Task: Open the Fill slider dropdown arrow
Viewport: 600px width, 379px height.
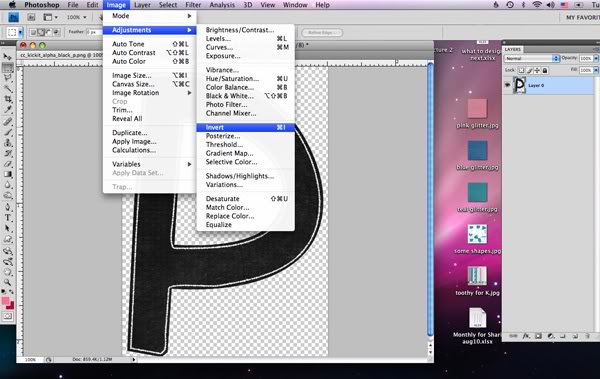Action: point(596,70)
